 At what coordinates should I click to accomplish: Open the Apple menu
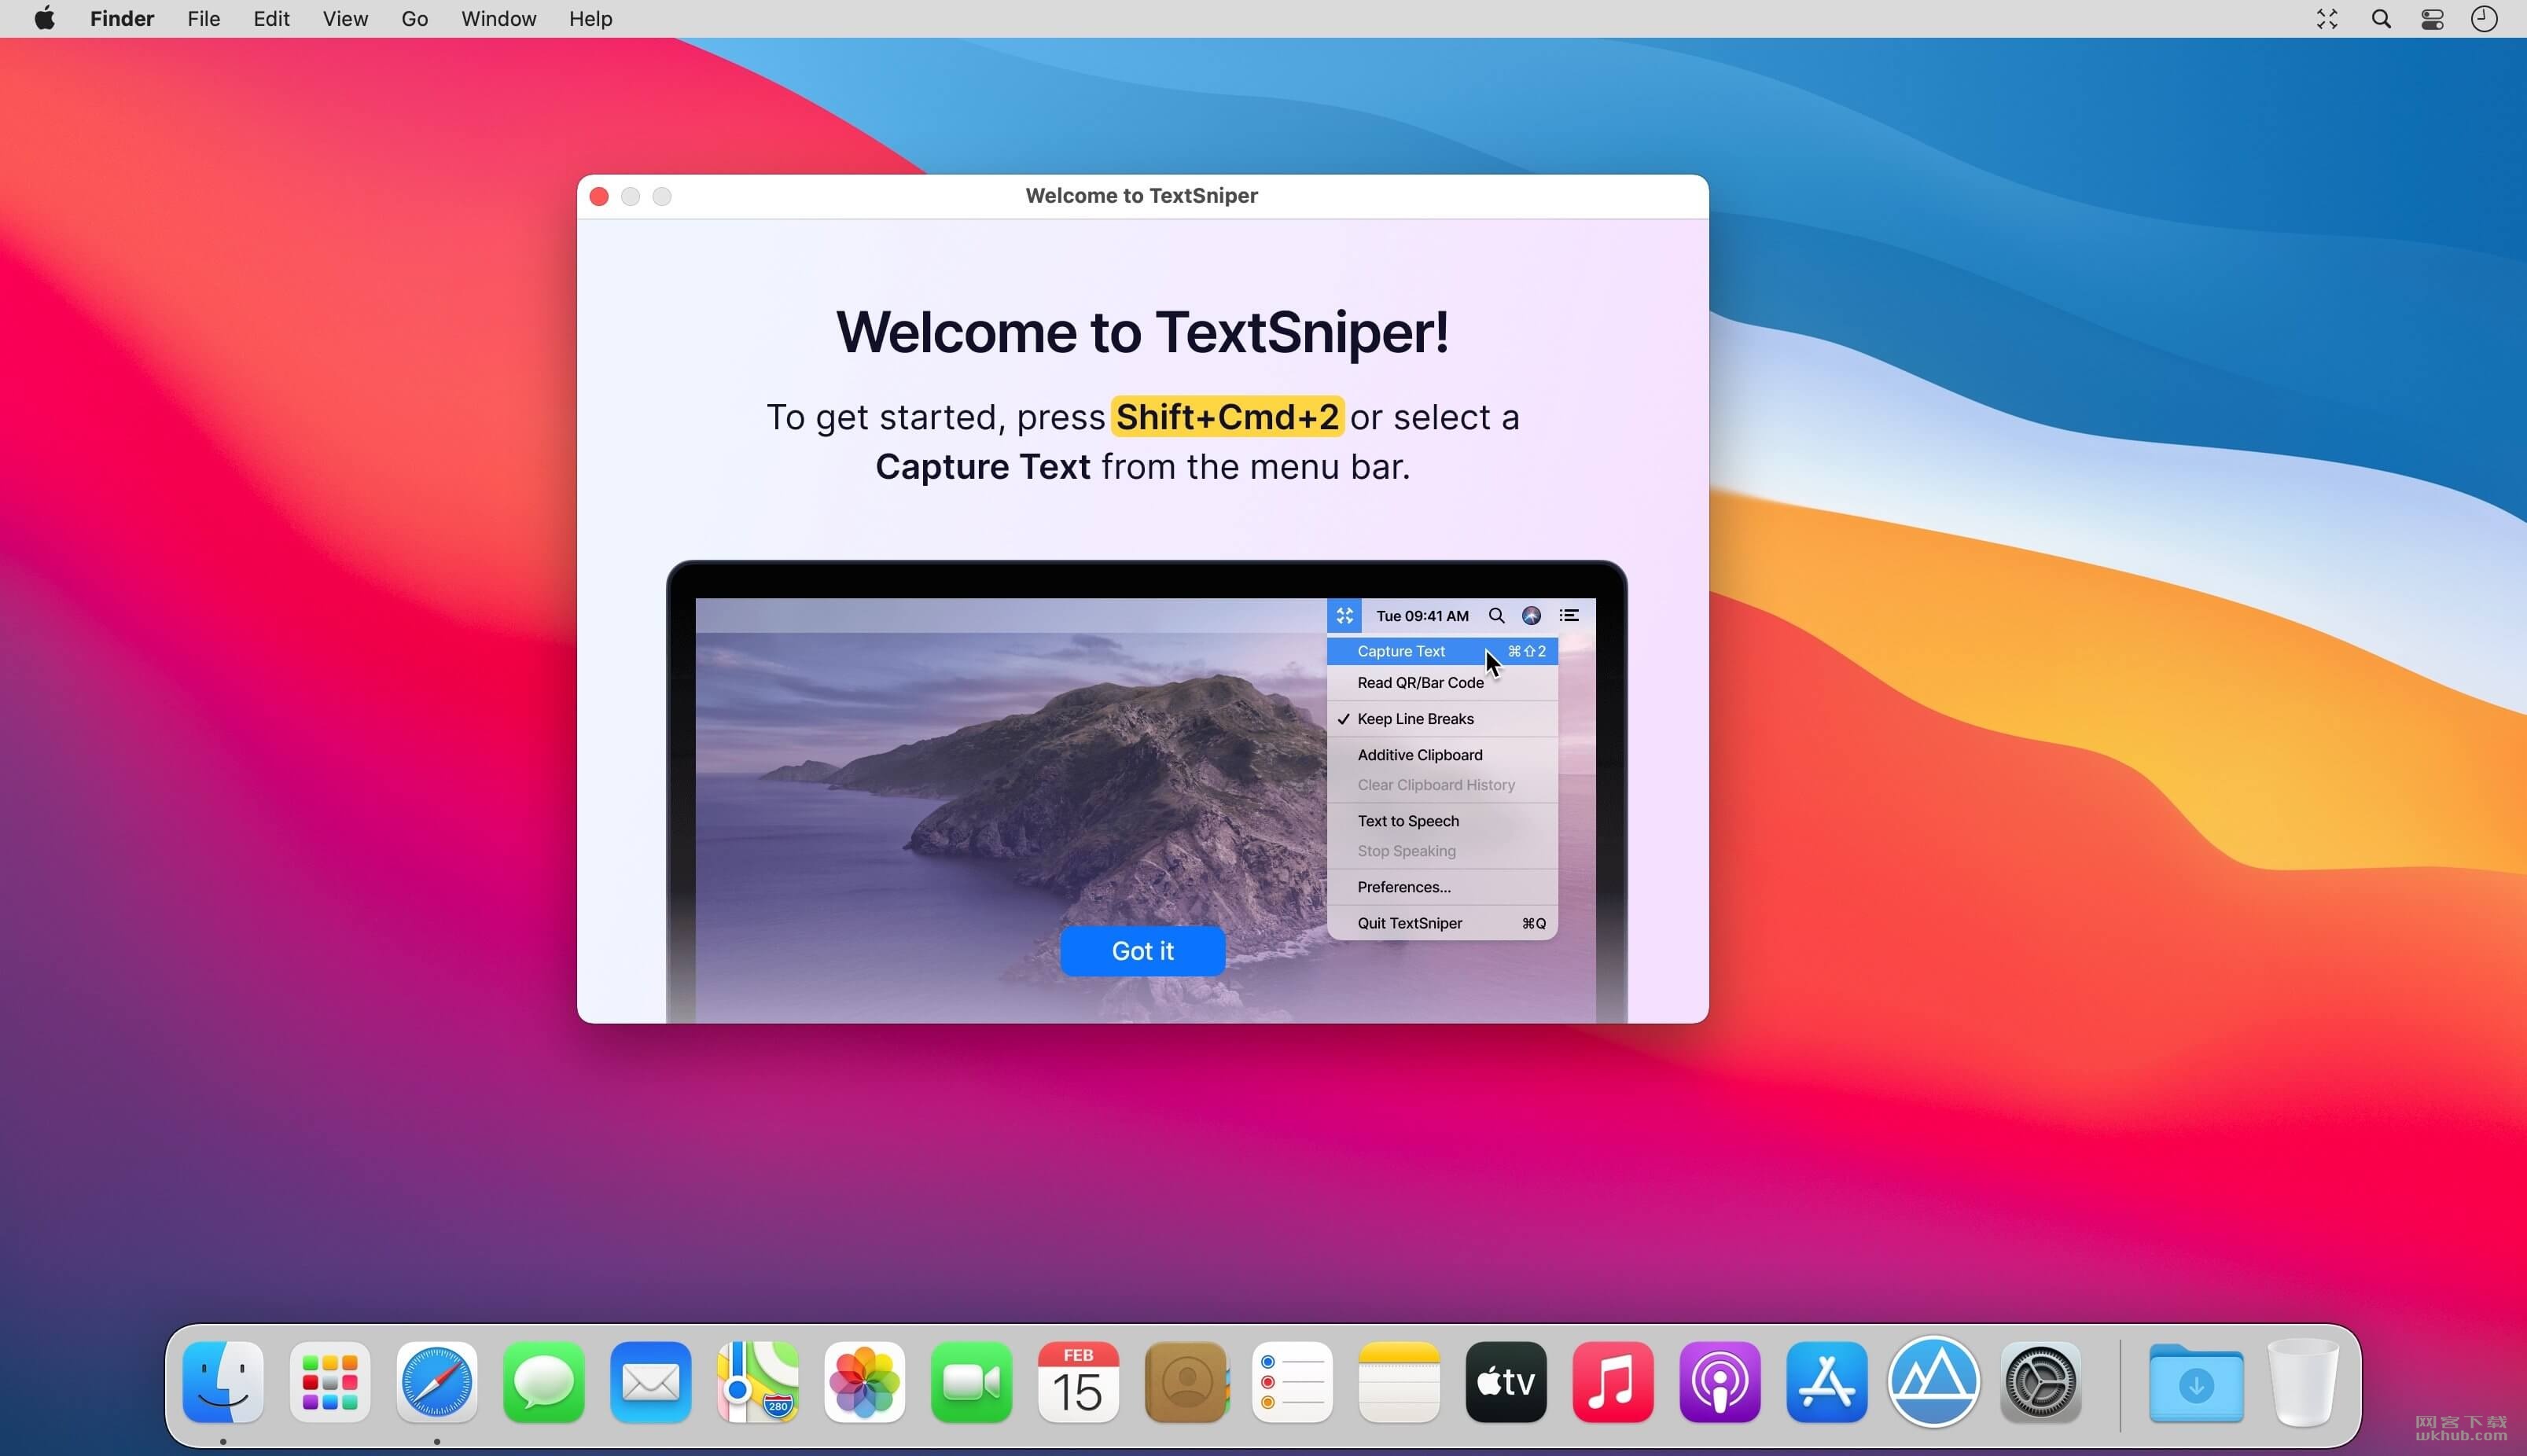pyautogui.click(x=45, y=18)
